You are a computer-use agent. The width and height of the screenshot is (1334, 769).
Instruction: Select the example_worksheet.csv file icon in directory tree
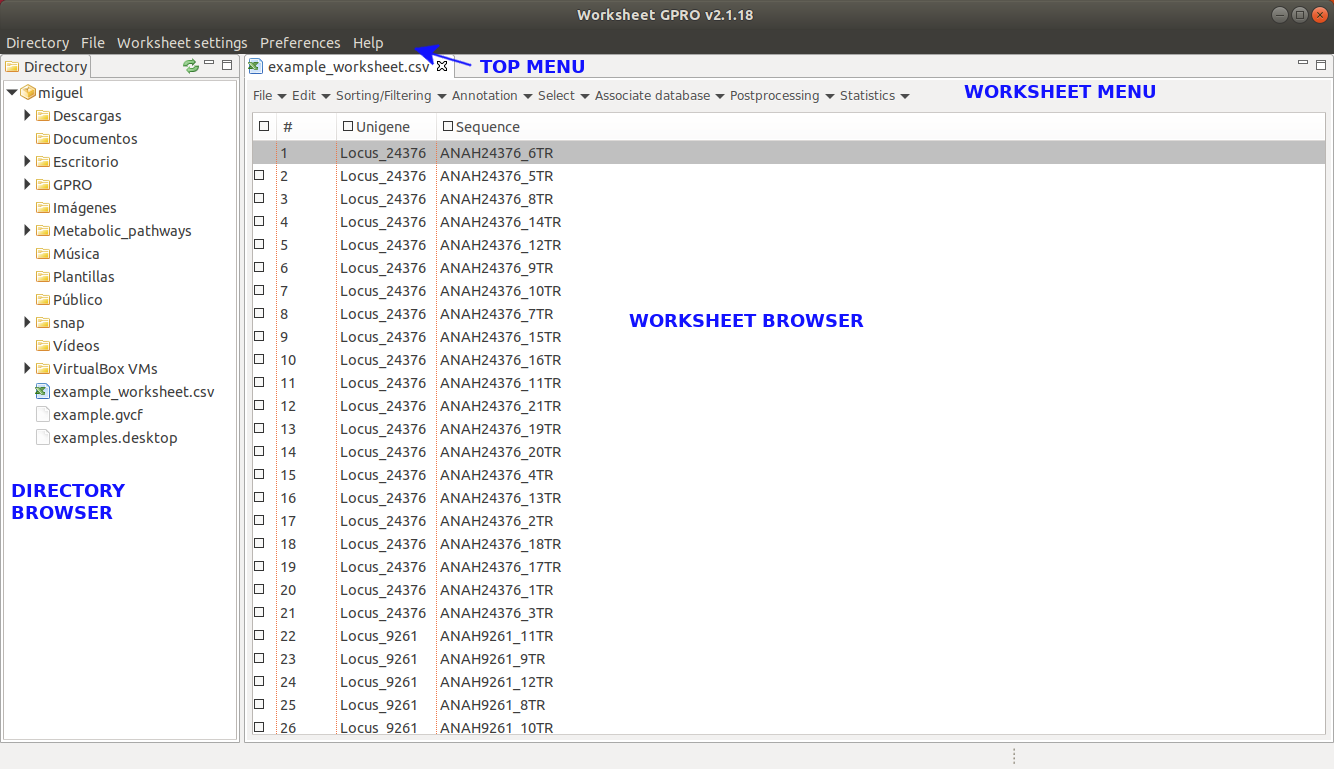pos(43,392)
